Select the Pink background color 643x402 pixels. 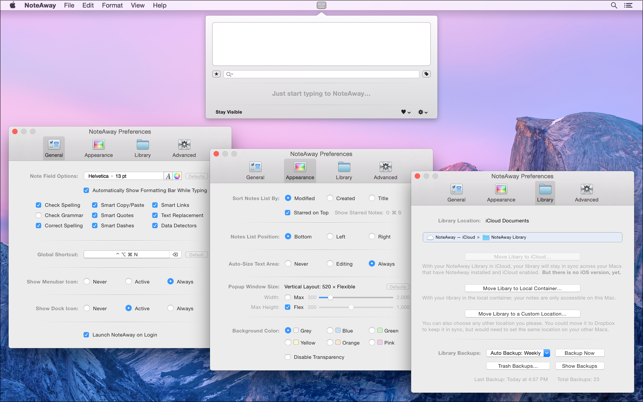point(372,342)
